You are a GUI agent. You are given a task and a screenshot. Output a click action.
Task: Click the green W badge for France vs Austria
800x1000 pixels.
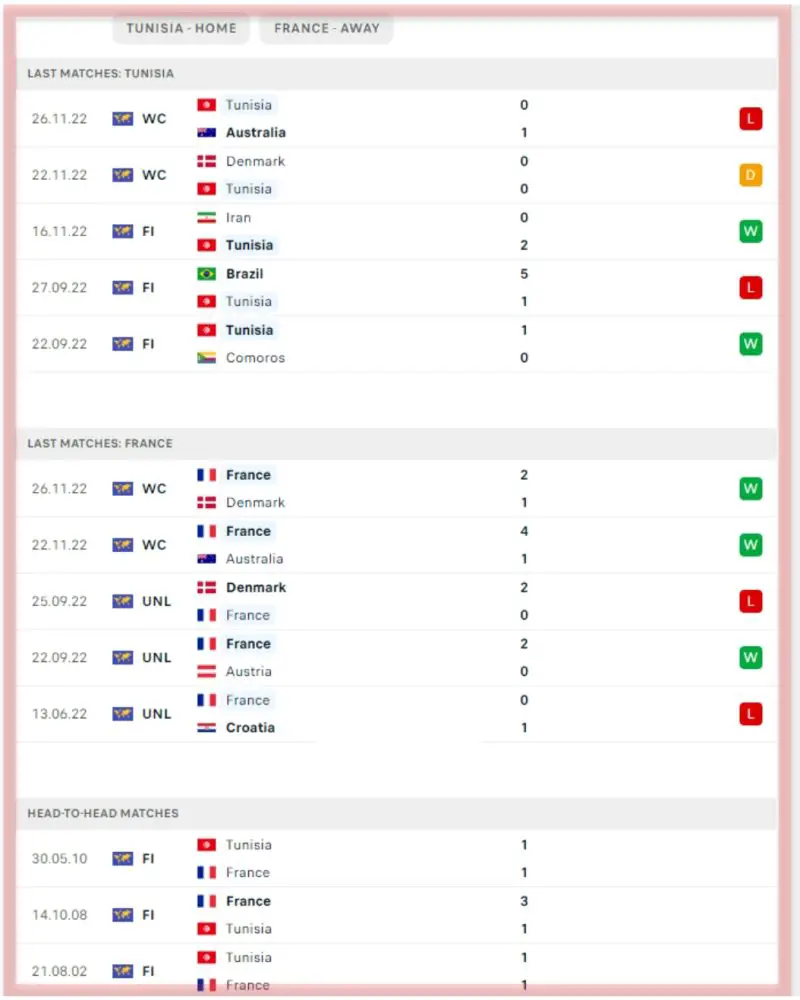pyautogui.click(x=750, y=658)
